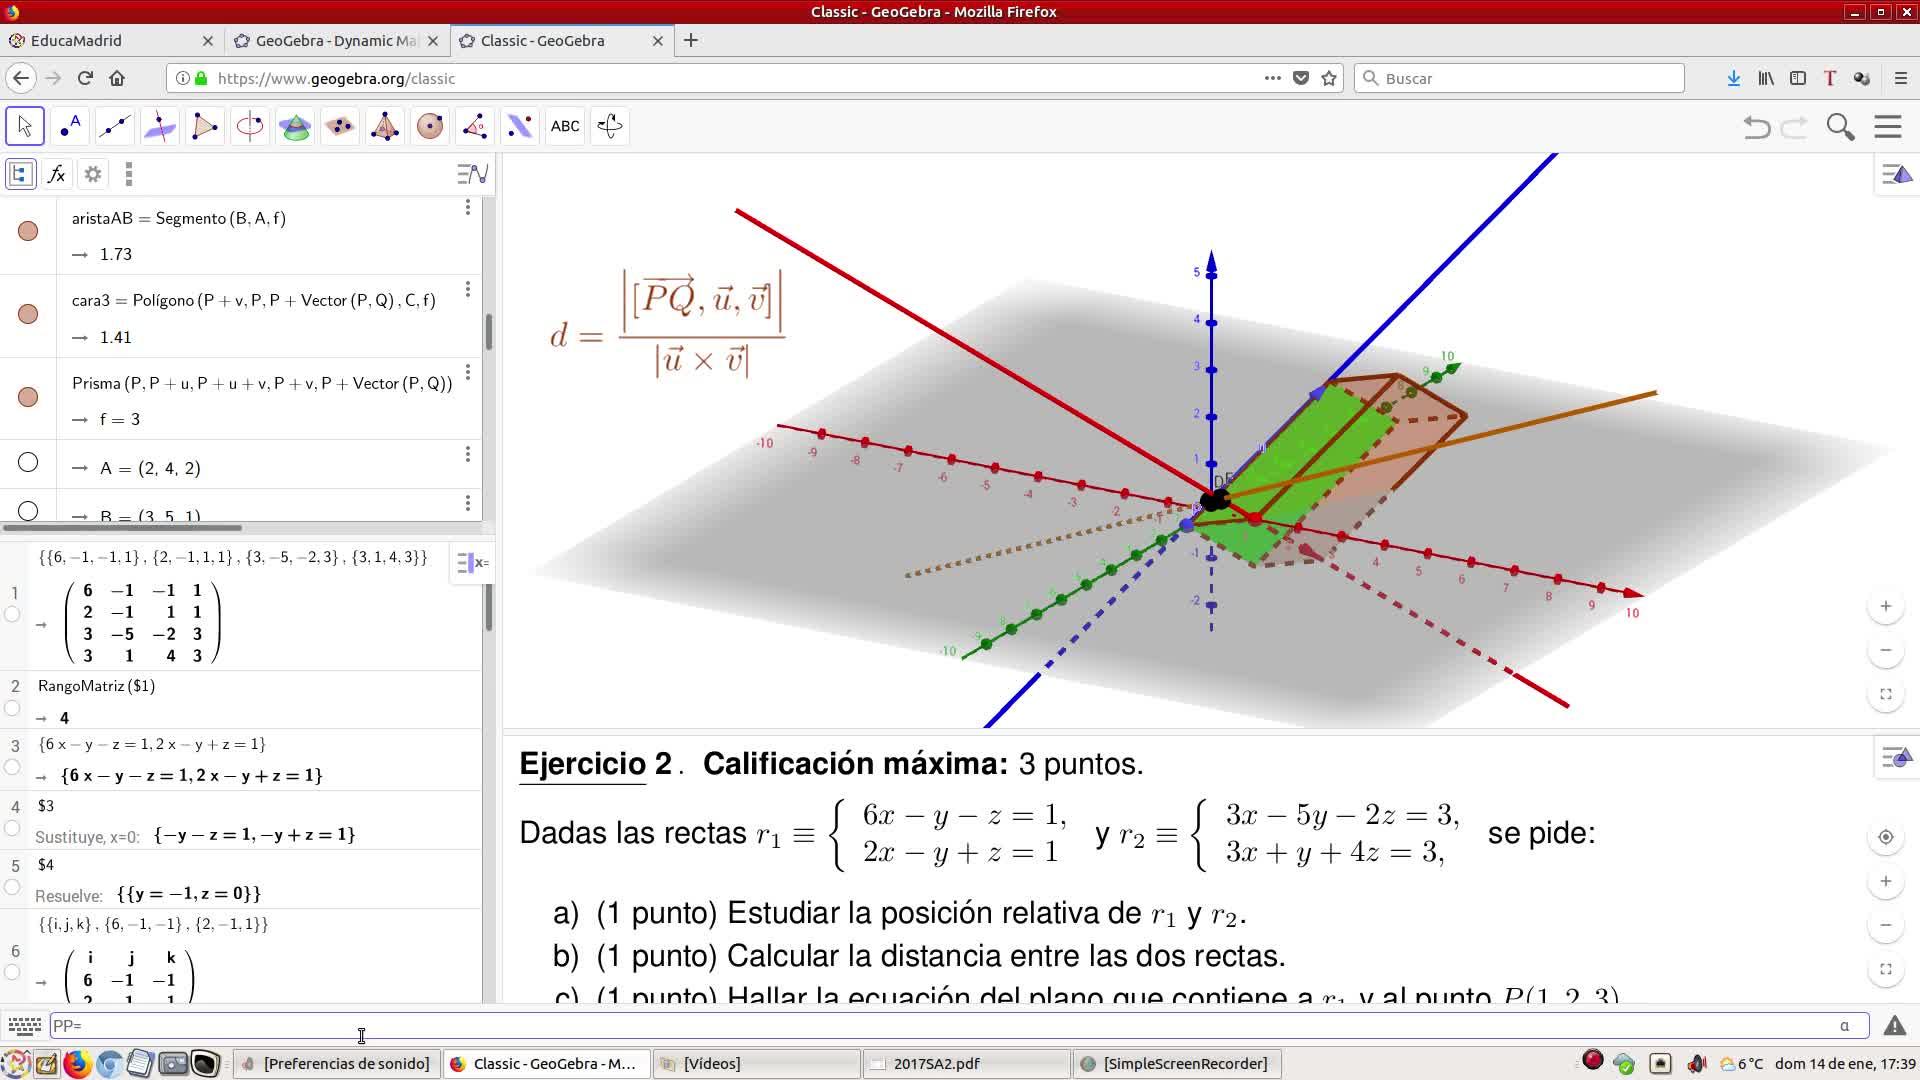Select the Rotate 3D Graphics View tool
The width and height of the screenshot is (1920, 1080).
(x=610, y=126)
